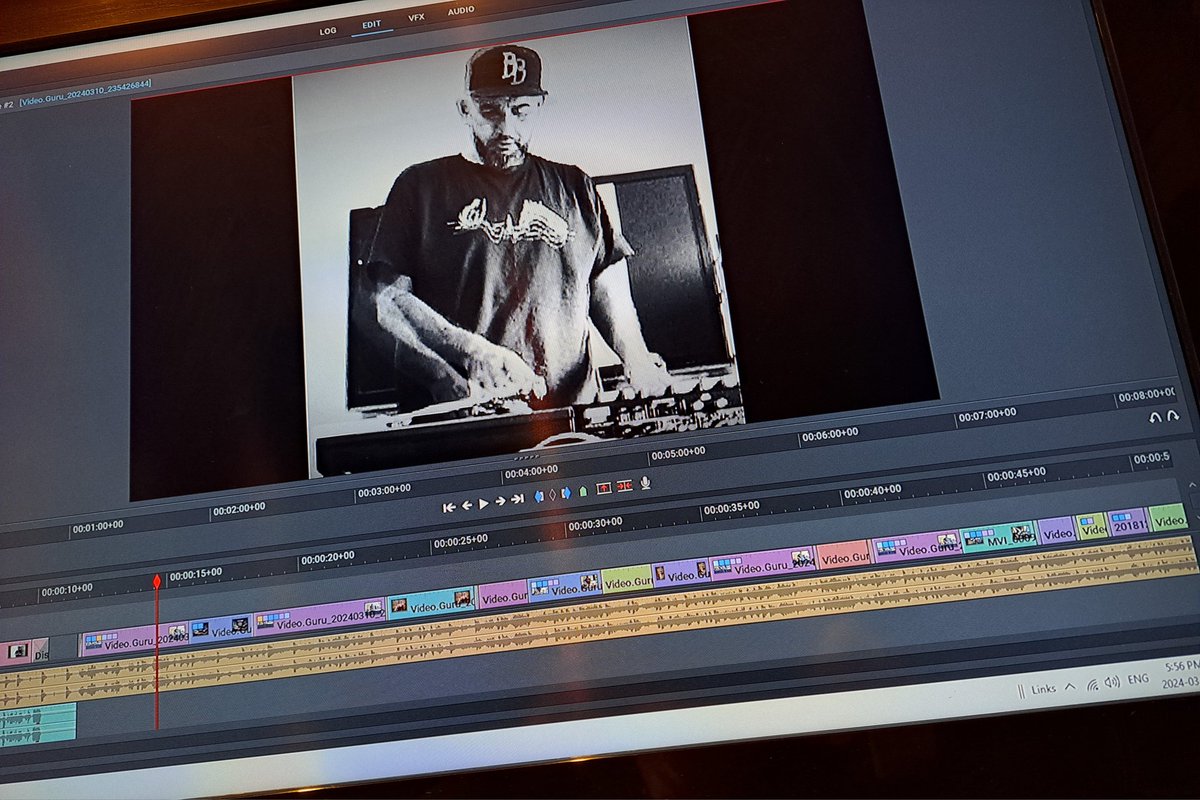Set the blue Mark Out point

click(566, 493)
